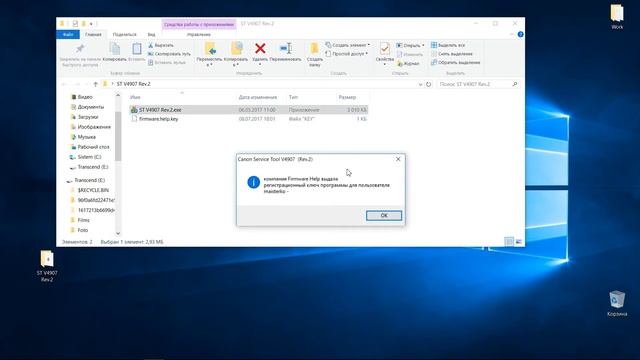Screen dimensions: 640x360
Task: Click the address bar path ST V4907 Rev.2
Action: coord(133,84)
